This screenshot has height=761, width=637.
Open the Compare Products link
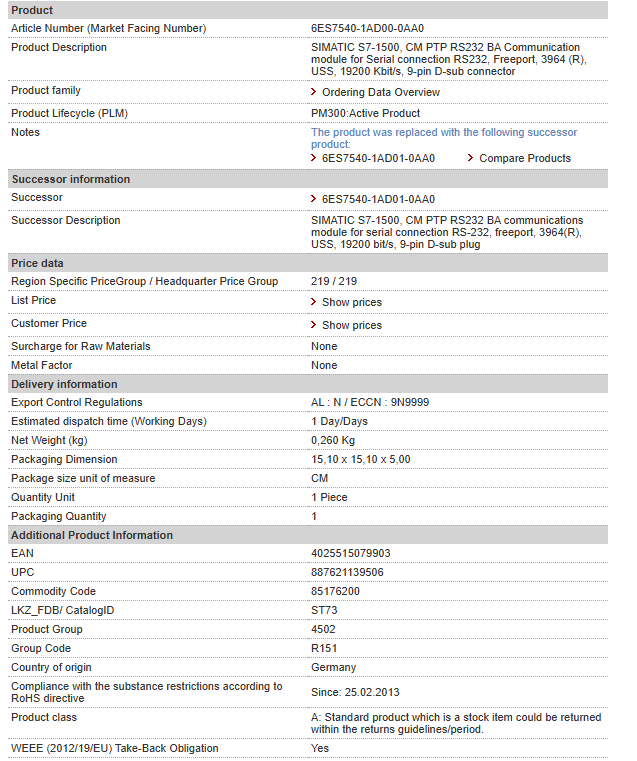pos(524,158)
